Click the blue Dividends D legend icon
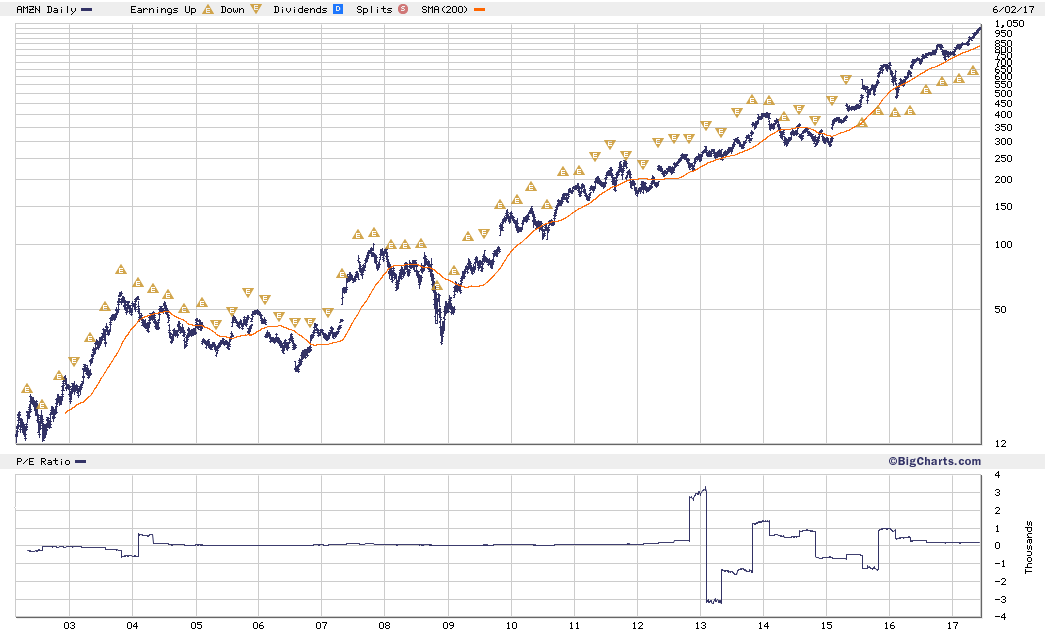1045x635 pixels. (x=338, y=9)
